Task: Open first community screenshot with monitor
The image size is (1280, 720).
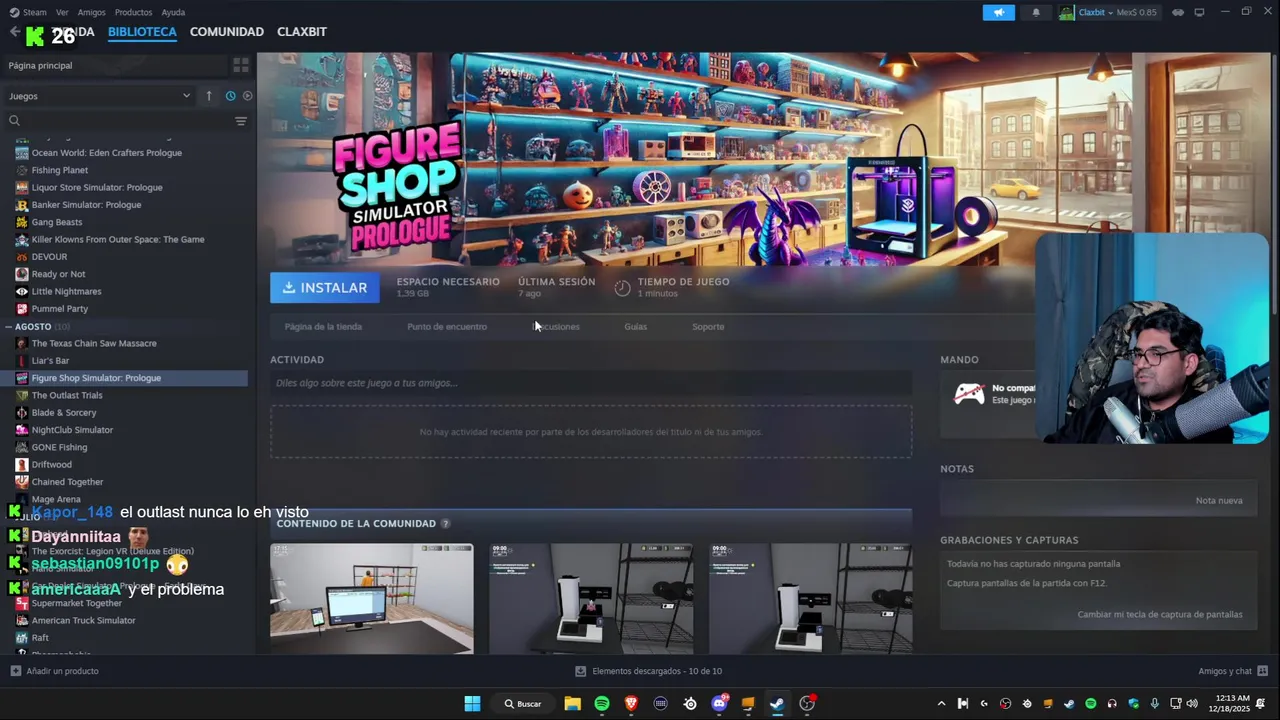Action: [x=371, y=599]
